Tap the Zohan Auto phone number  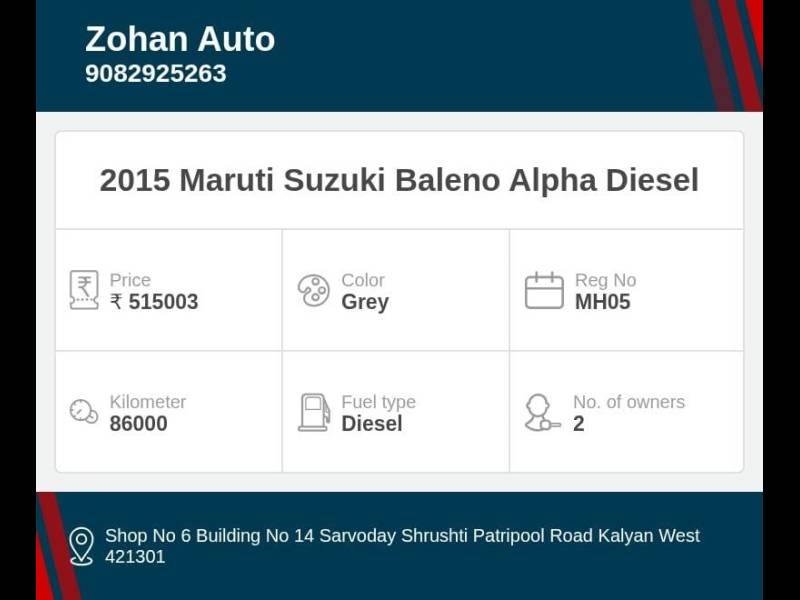155,73
